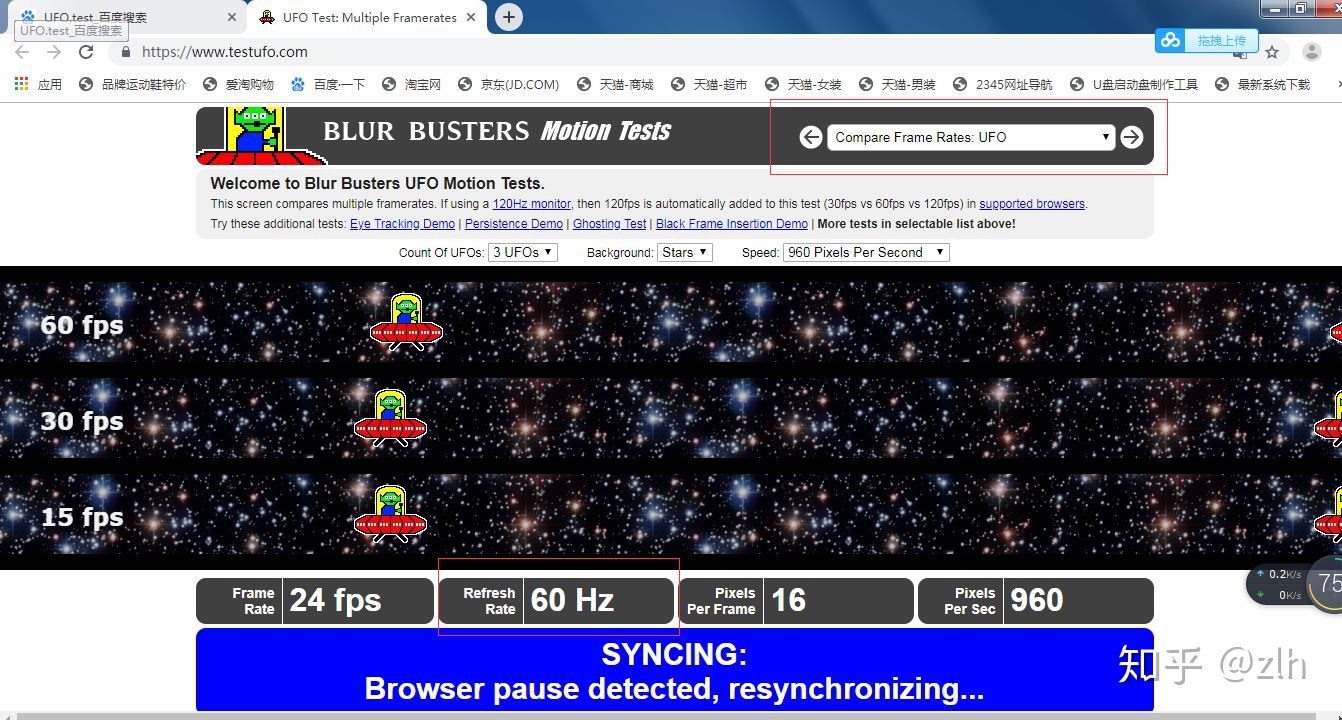The height and width of the screenshot is (720, 1342).
Task: Open the Eye Tracking Demo link
Action: pyautogui.click(x=402, y=224)
